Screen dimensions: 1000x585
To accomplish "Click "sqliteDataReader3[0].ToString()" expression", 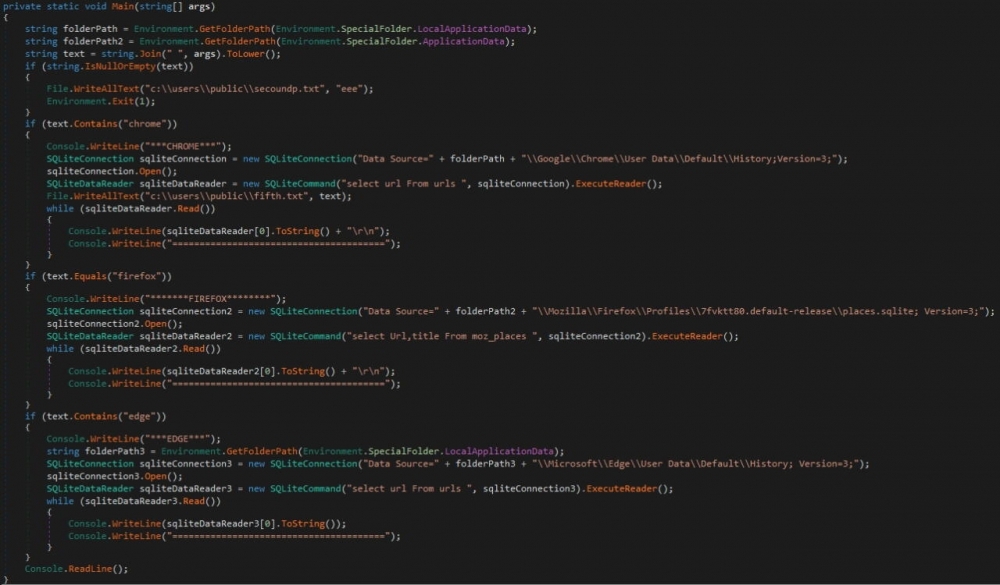I will pos(253,524).
